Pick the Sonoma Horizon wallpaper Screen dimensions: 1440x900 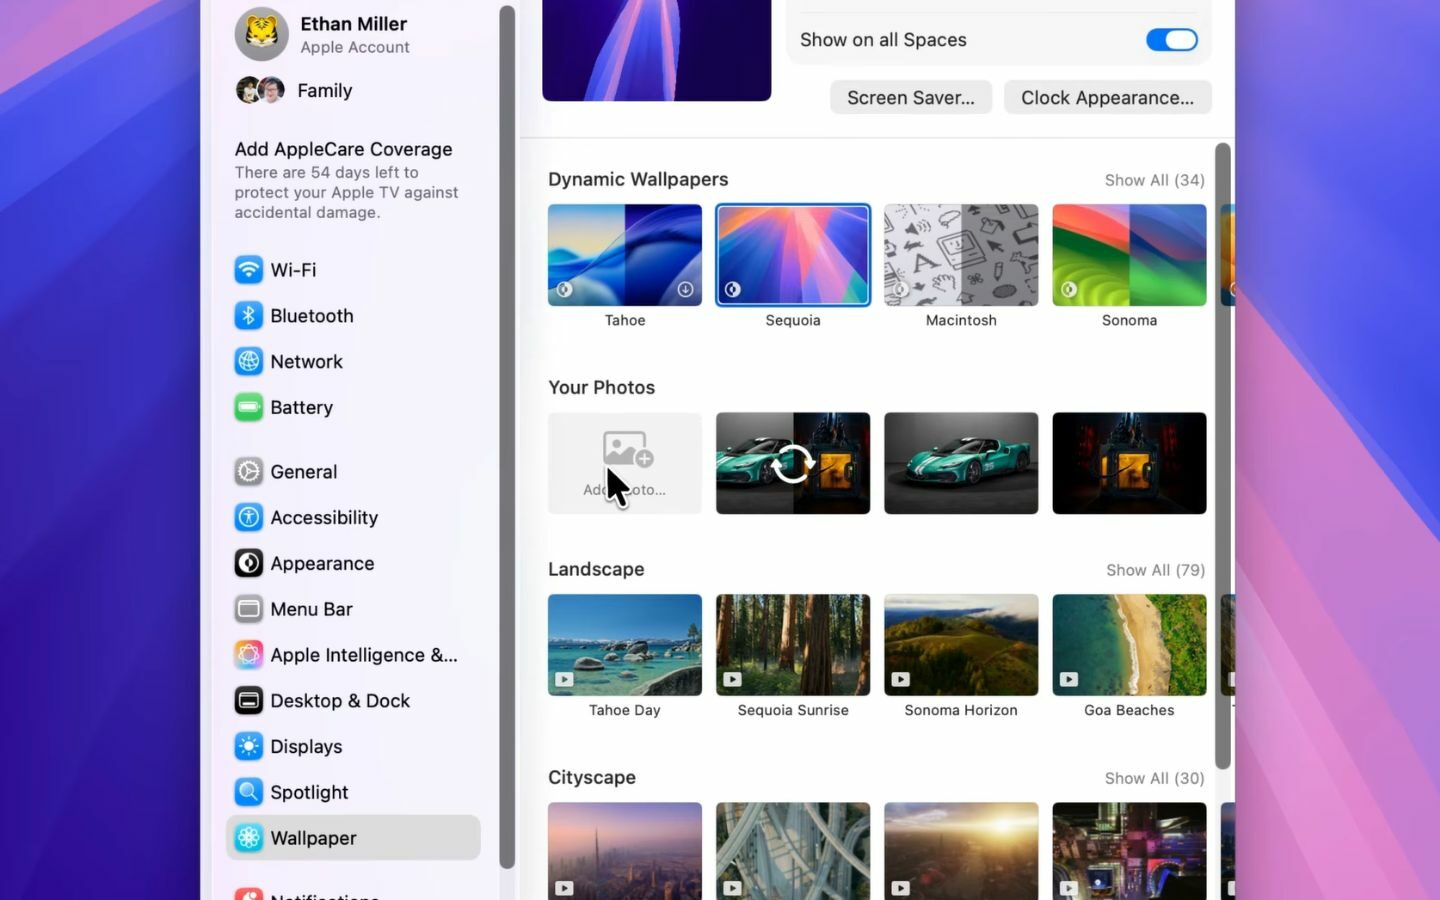click(x=961, y=645)
